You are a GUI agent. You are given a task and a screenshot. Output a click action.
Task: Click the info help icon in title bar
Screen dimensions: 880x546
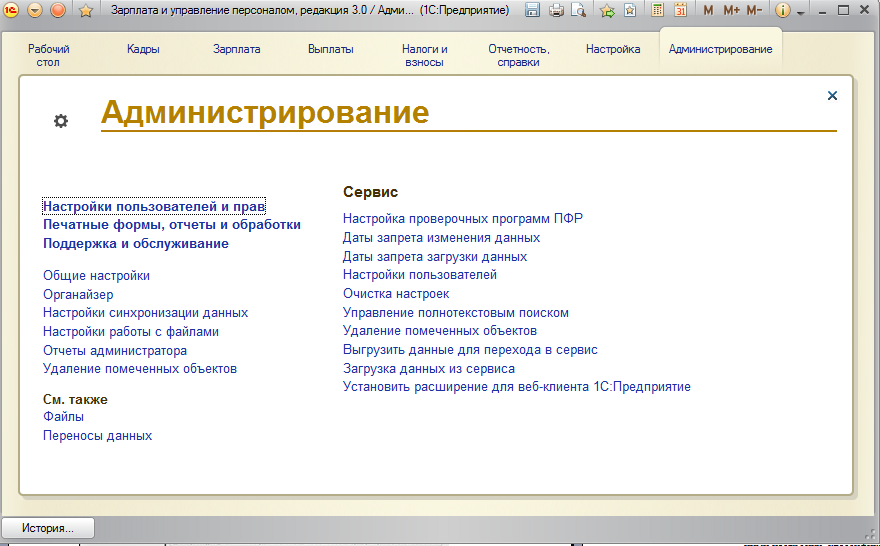[x=783, y=10]
